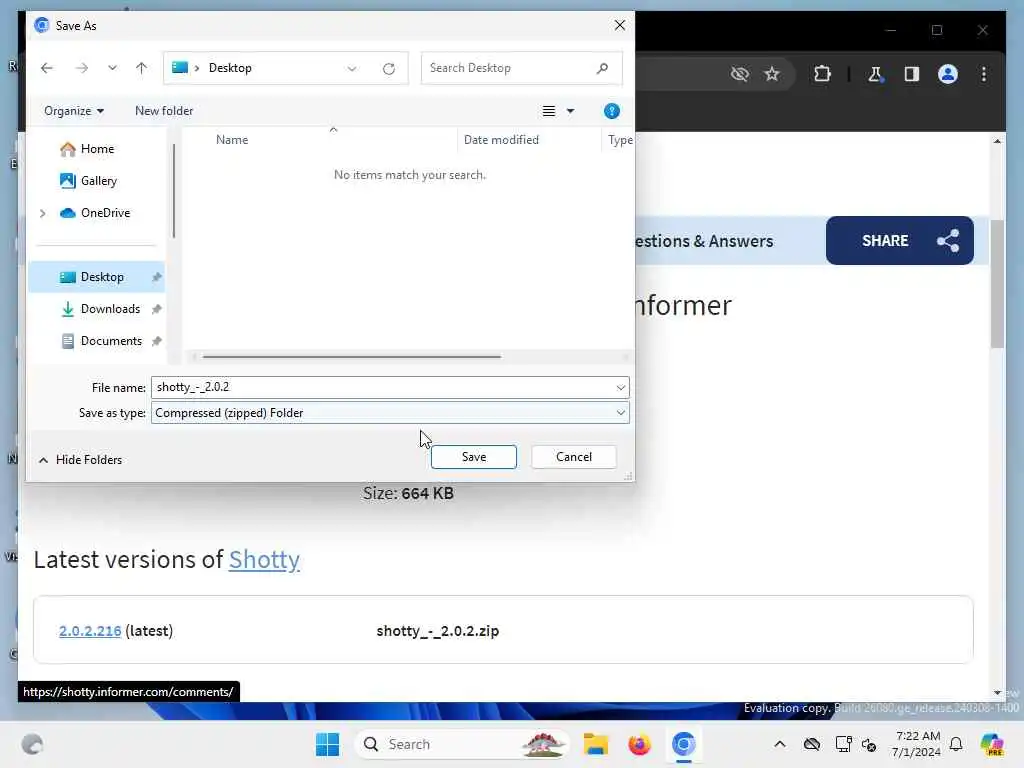Open notifications bell in taskbar
This screenshot has height=768, width=1024.
click(956, 744)
